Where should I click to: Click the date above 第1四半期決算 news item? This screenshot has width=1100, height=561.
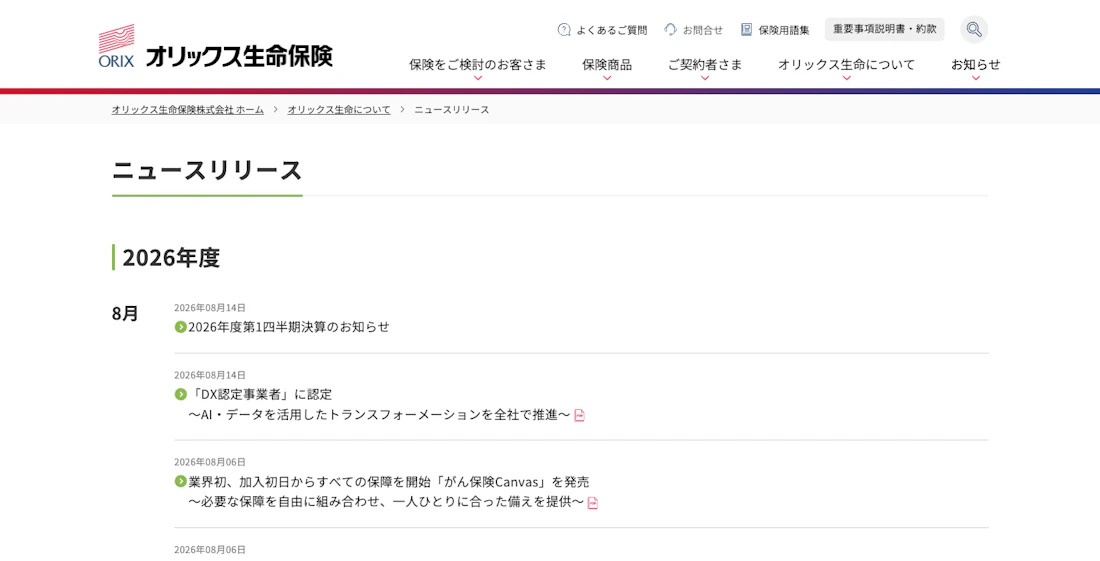(210, 308)
